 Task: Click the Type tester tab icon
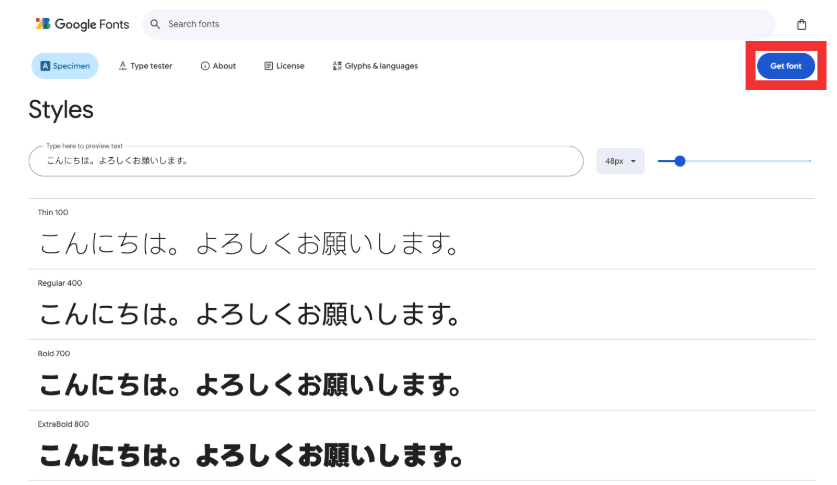pos(122,66)
